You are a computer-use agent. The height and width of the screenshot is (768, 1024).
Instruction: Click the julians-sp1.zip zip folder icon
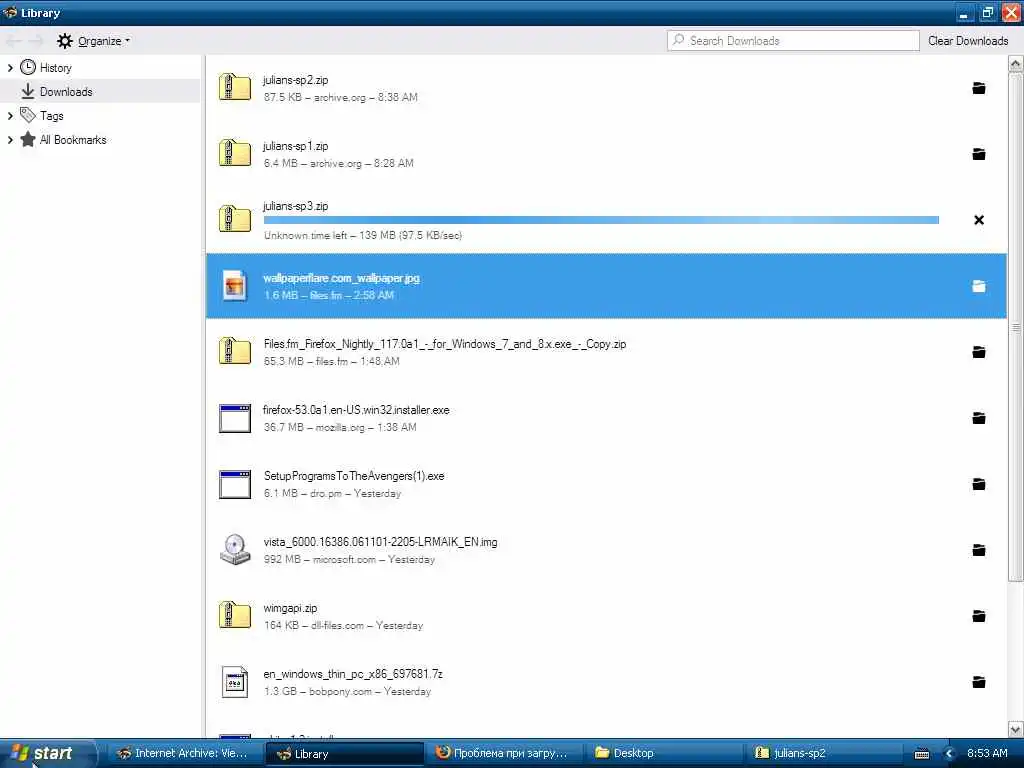click(234, 153)
